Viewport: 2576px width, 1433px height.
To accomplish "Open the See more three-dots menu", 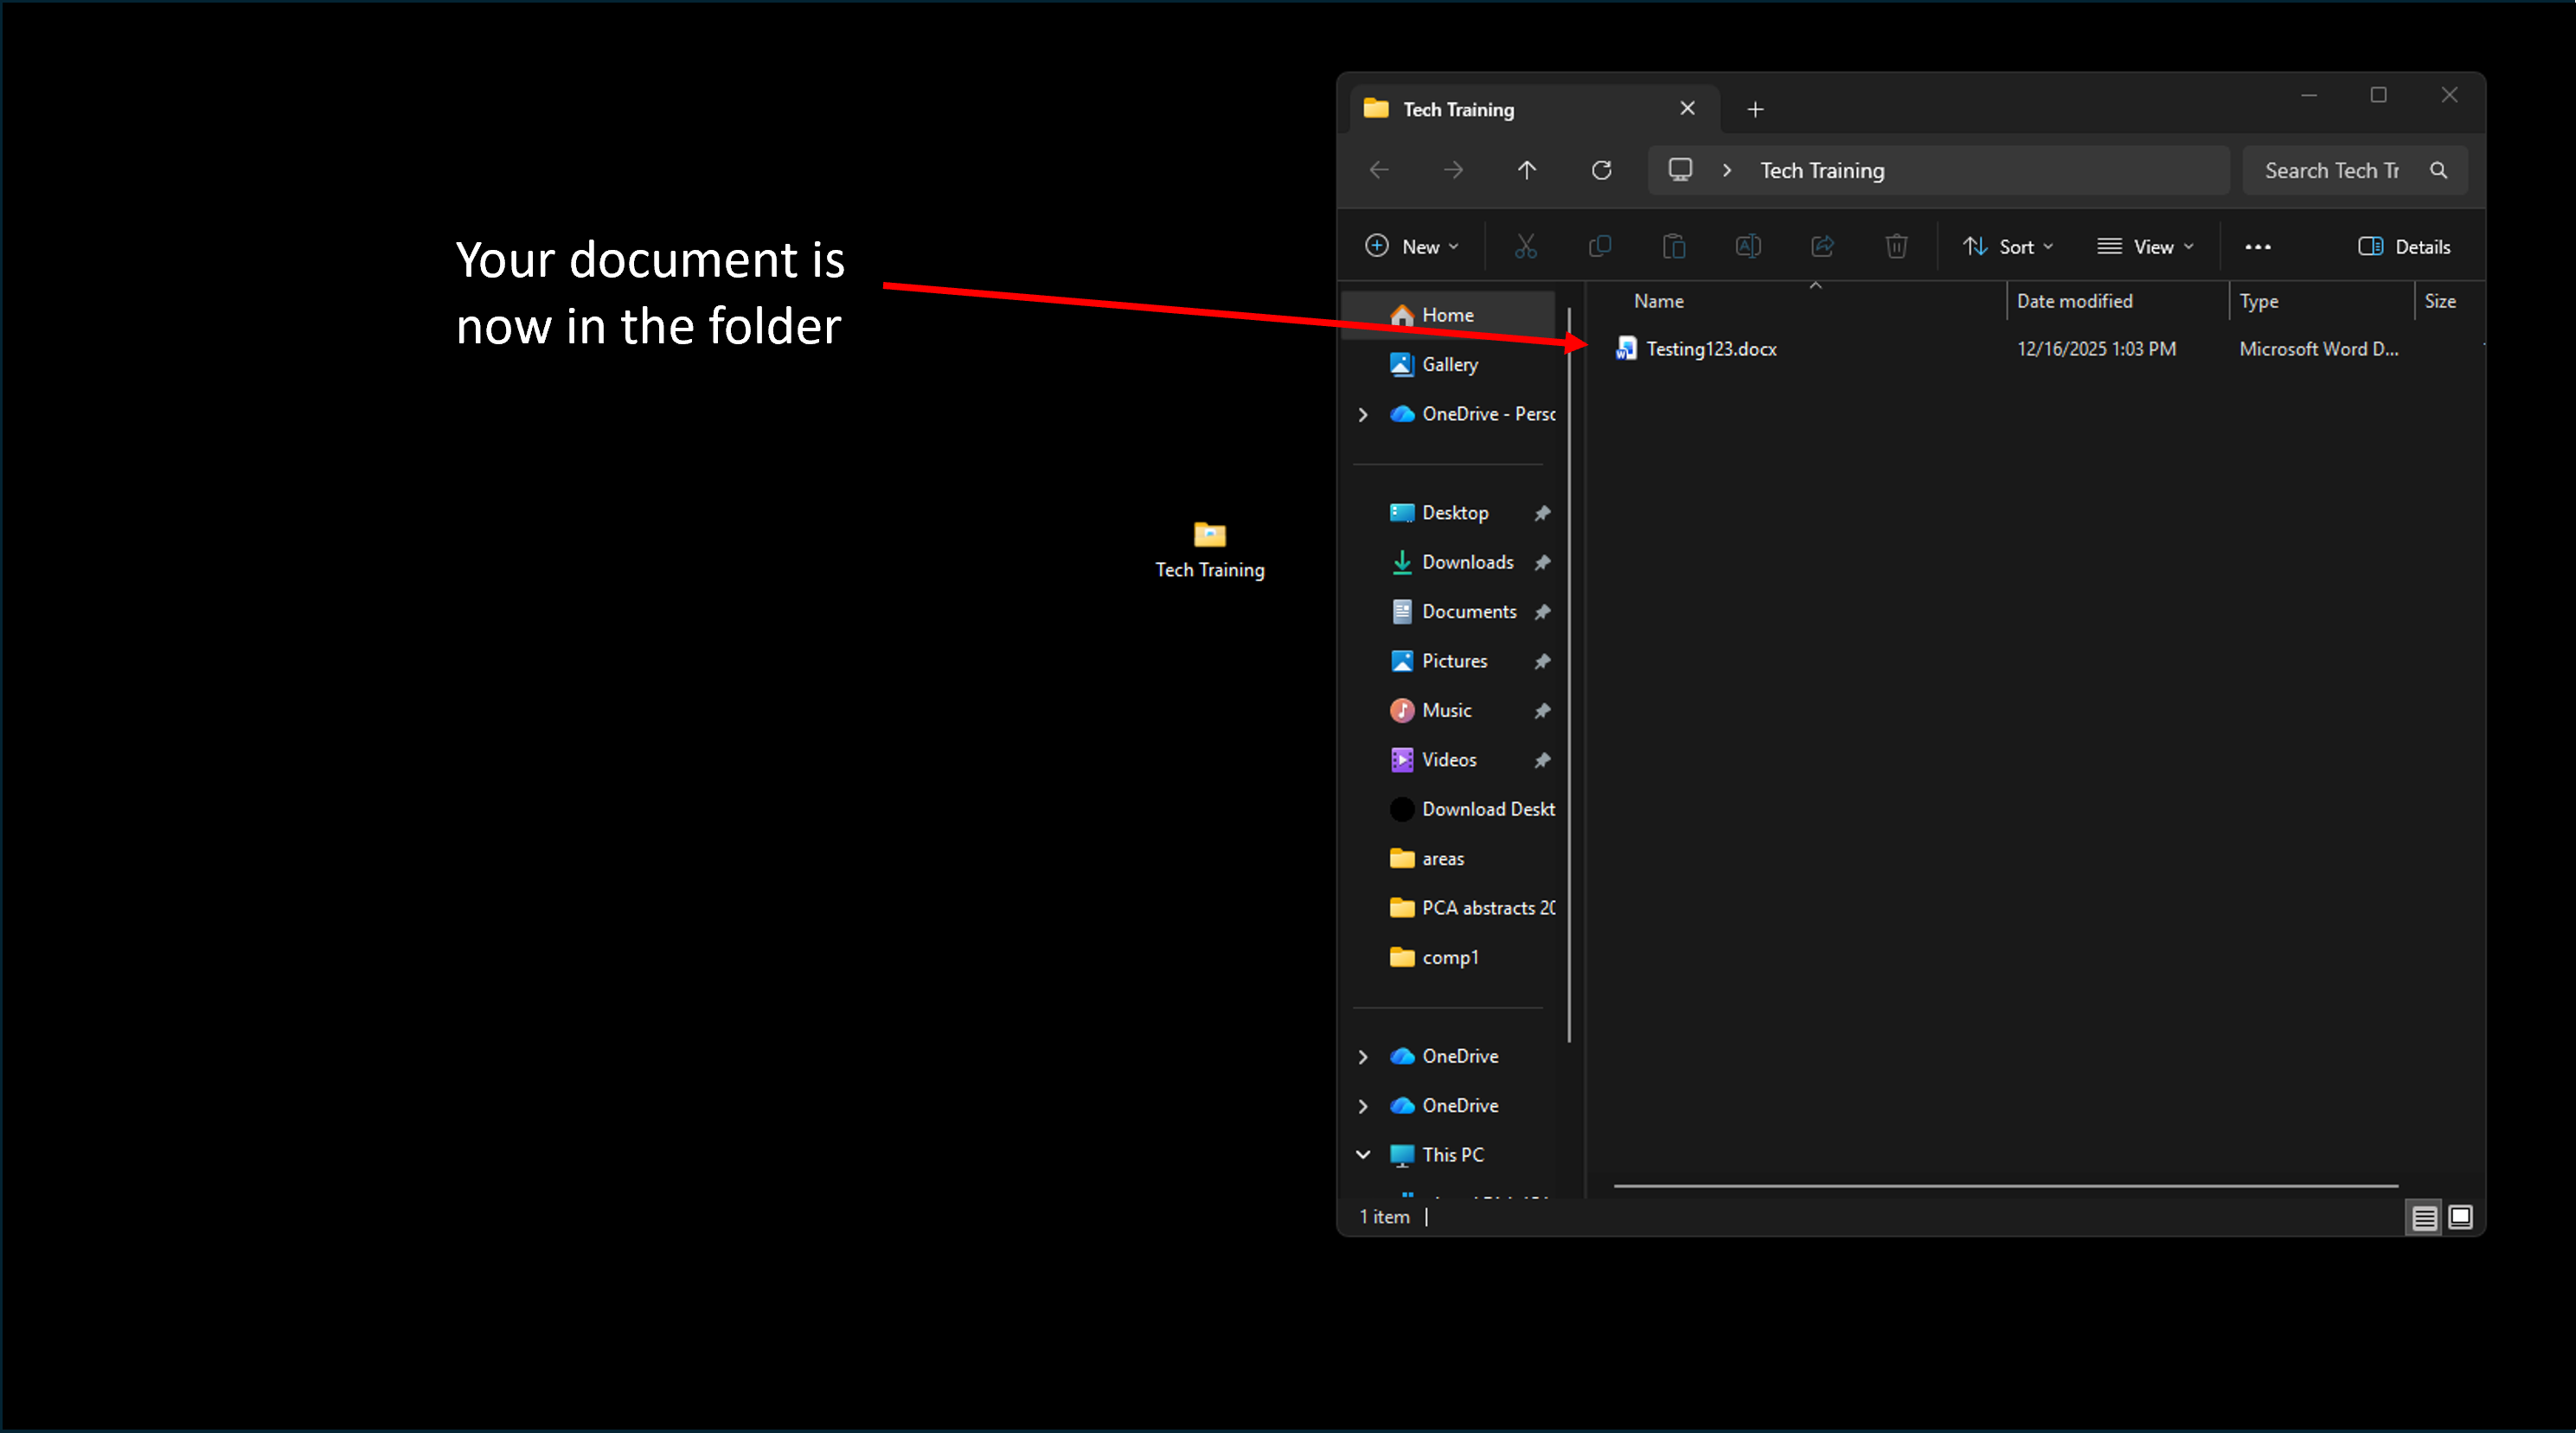I will pos(2257,246).
